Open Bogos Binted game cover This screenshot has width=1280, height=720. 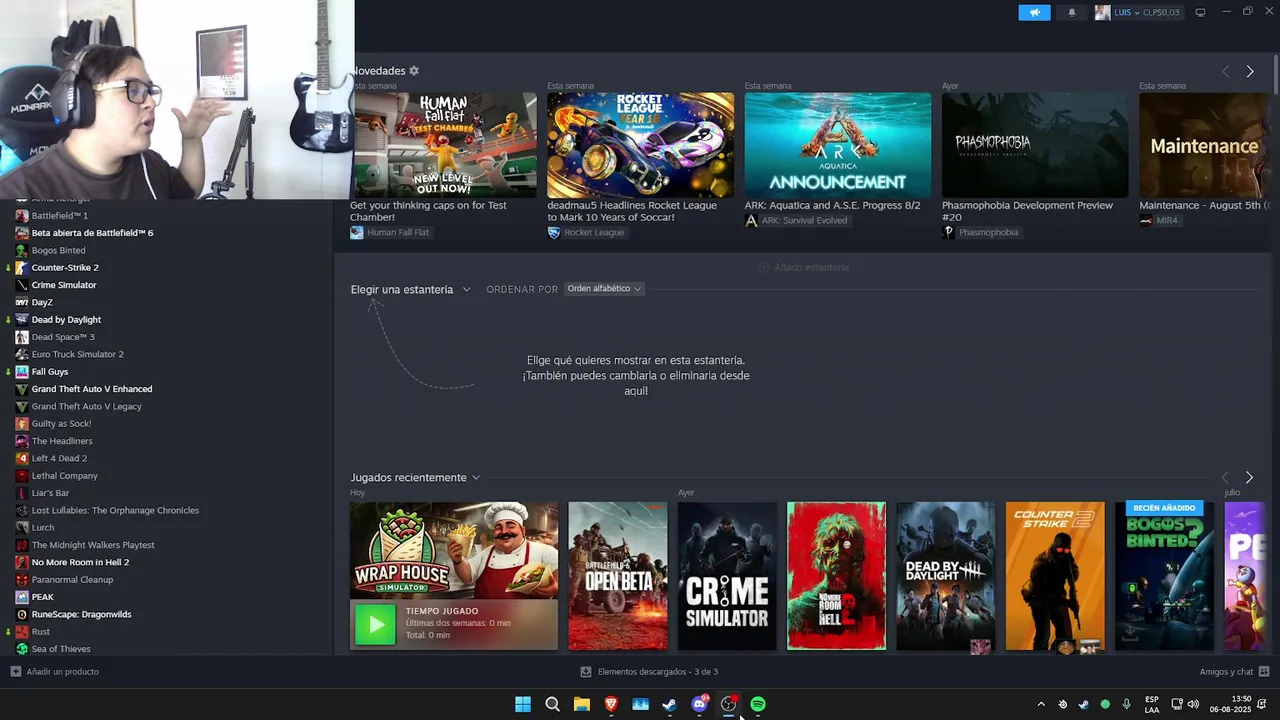tap(1164, 576)
